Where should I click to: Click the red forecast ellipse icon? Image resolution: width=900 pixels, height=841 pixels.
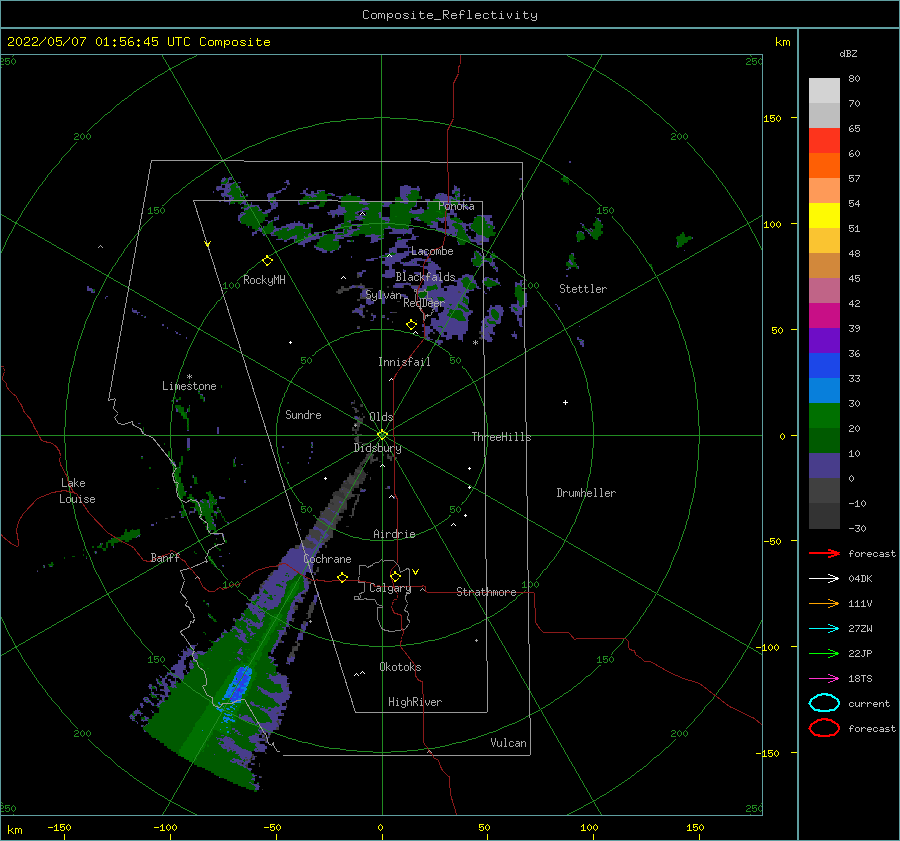[824, 728]
